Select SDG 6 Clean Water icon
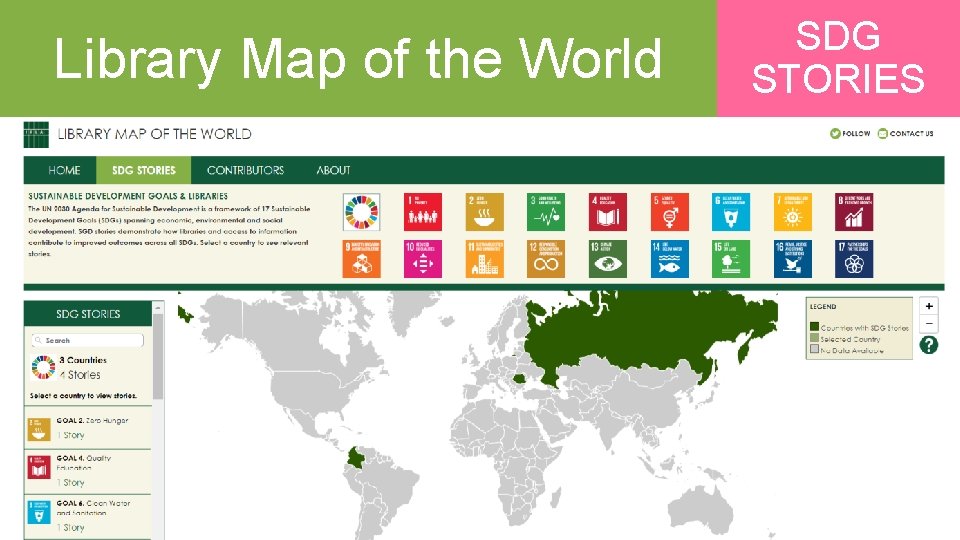 (x=730, y=212)
